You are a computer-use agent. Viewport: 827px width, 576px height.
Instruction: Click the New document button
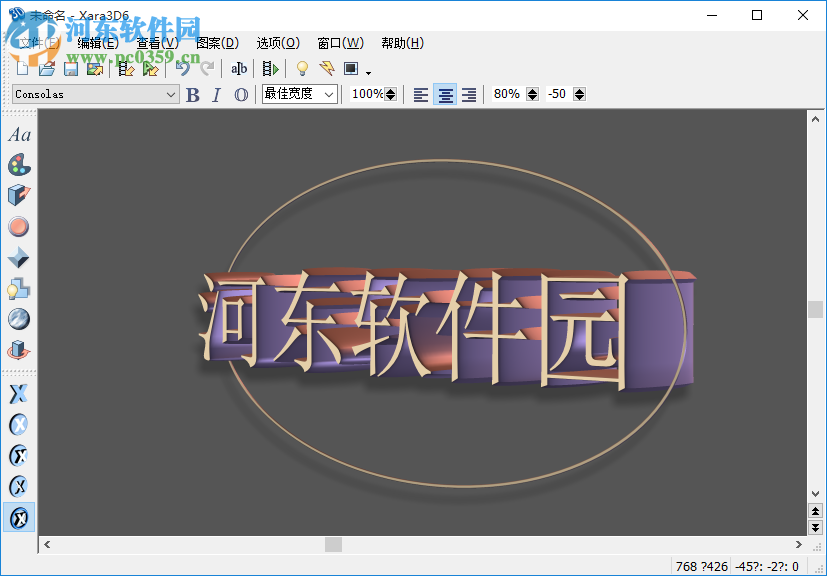[x=22, y=69]
